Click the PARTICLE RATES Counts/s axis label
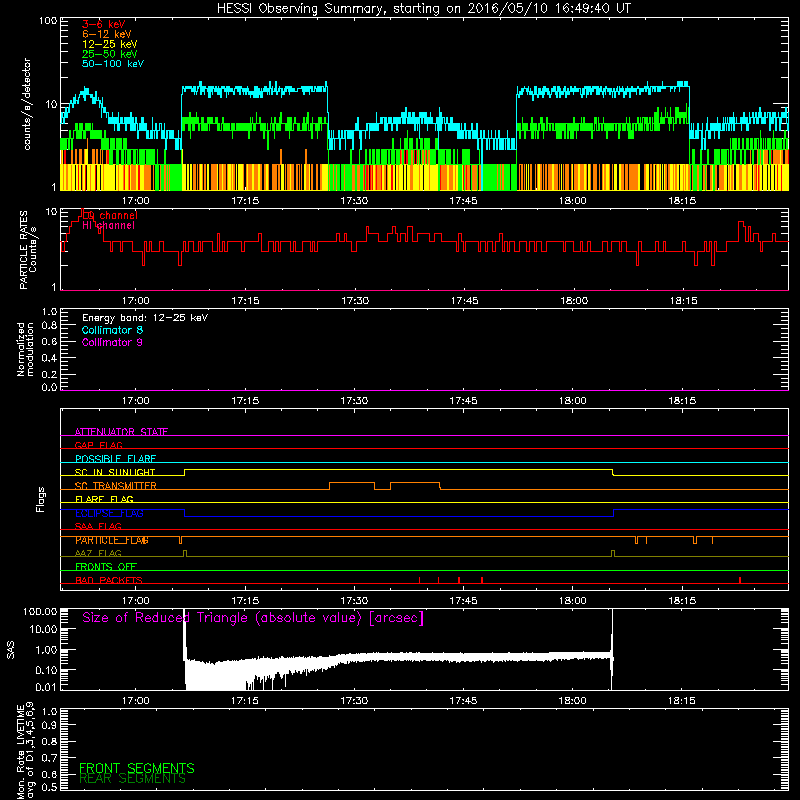This screenshot has width=800, height=800. click(x=28, y=250)
